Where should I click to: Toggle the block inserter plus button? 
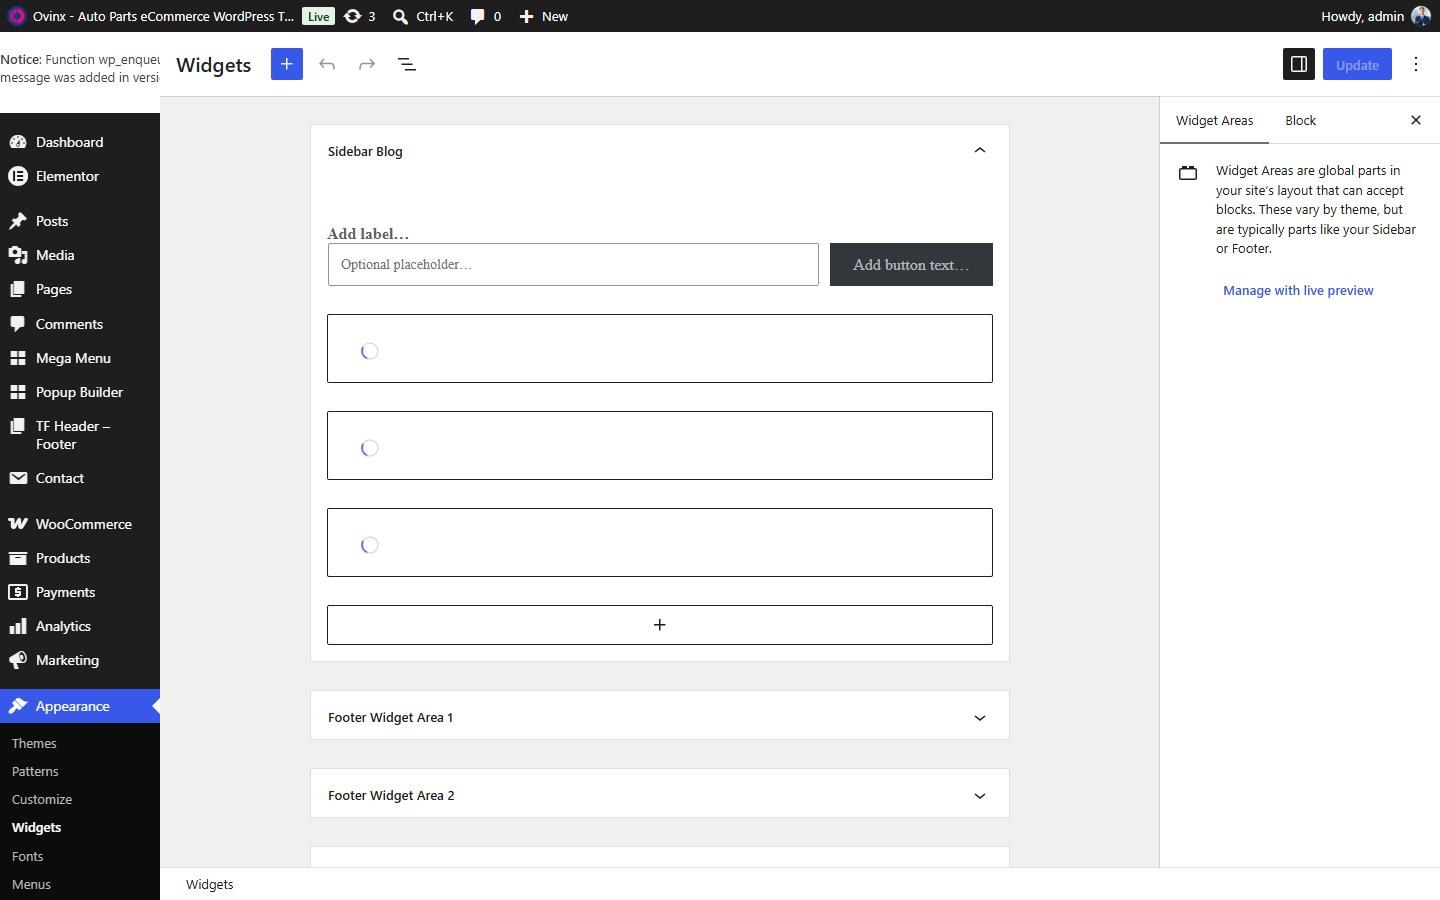click(x=287, y=64)
